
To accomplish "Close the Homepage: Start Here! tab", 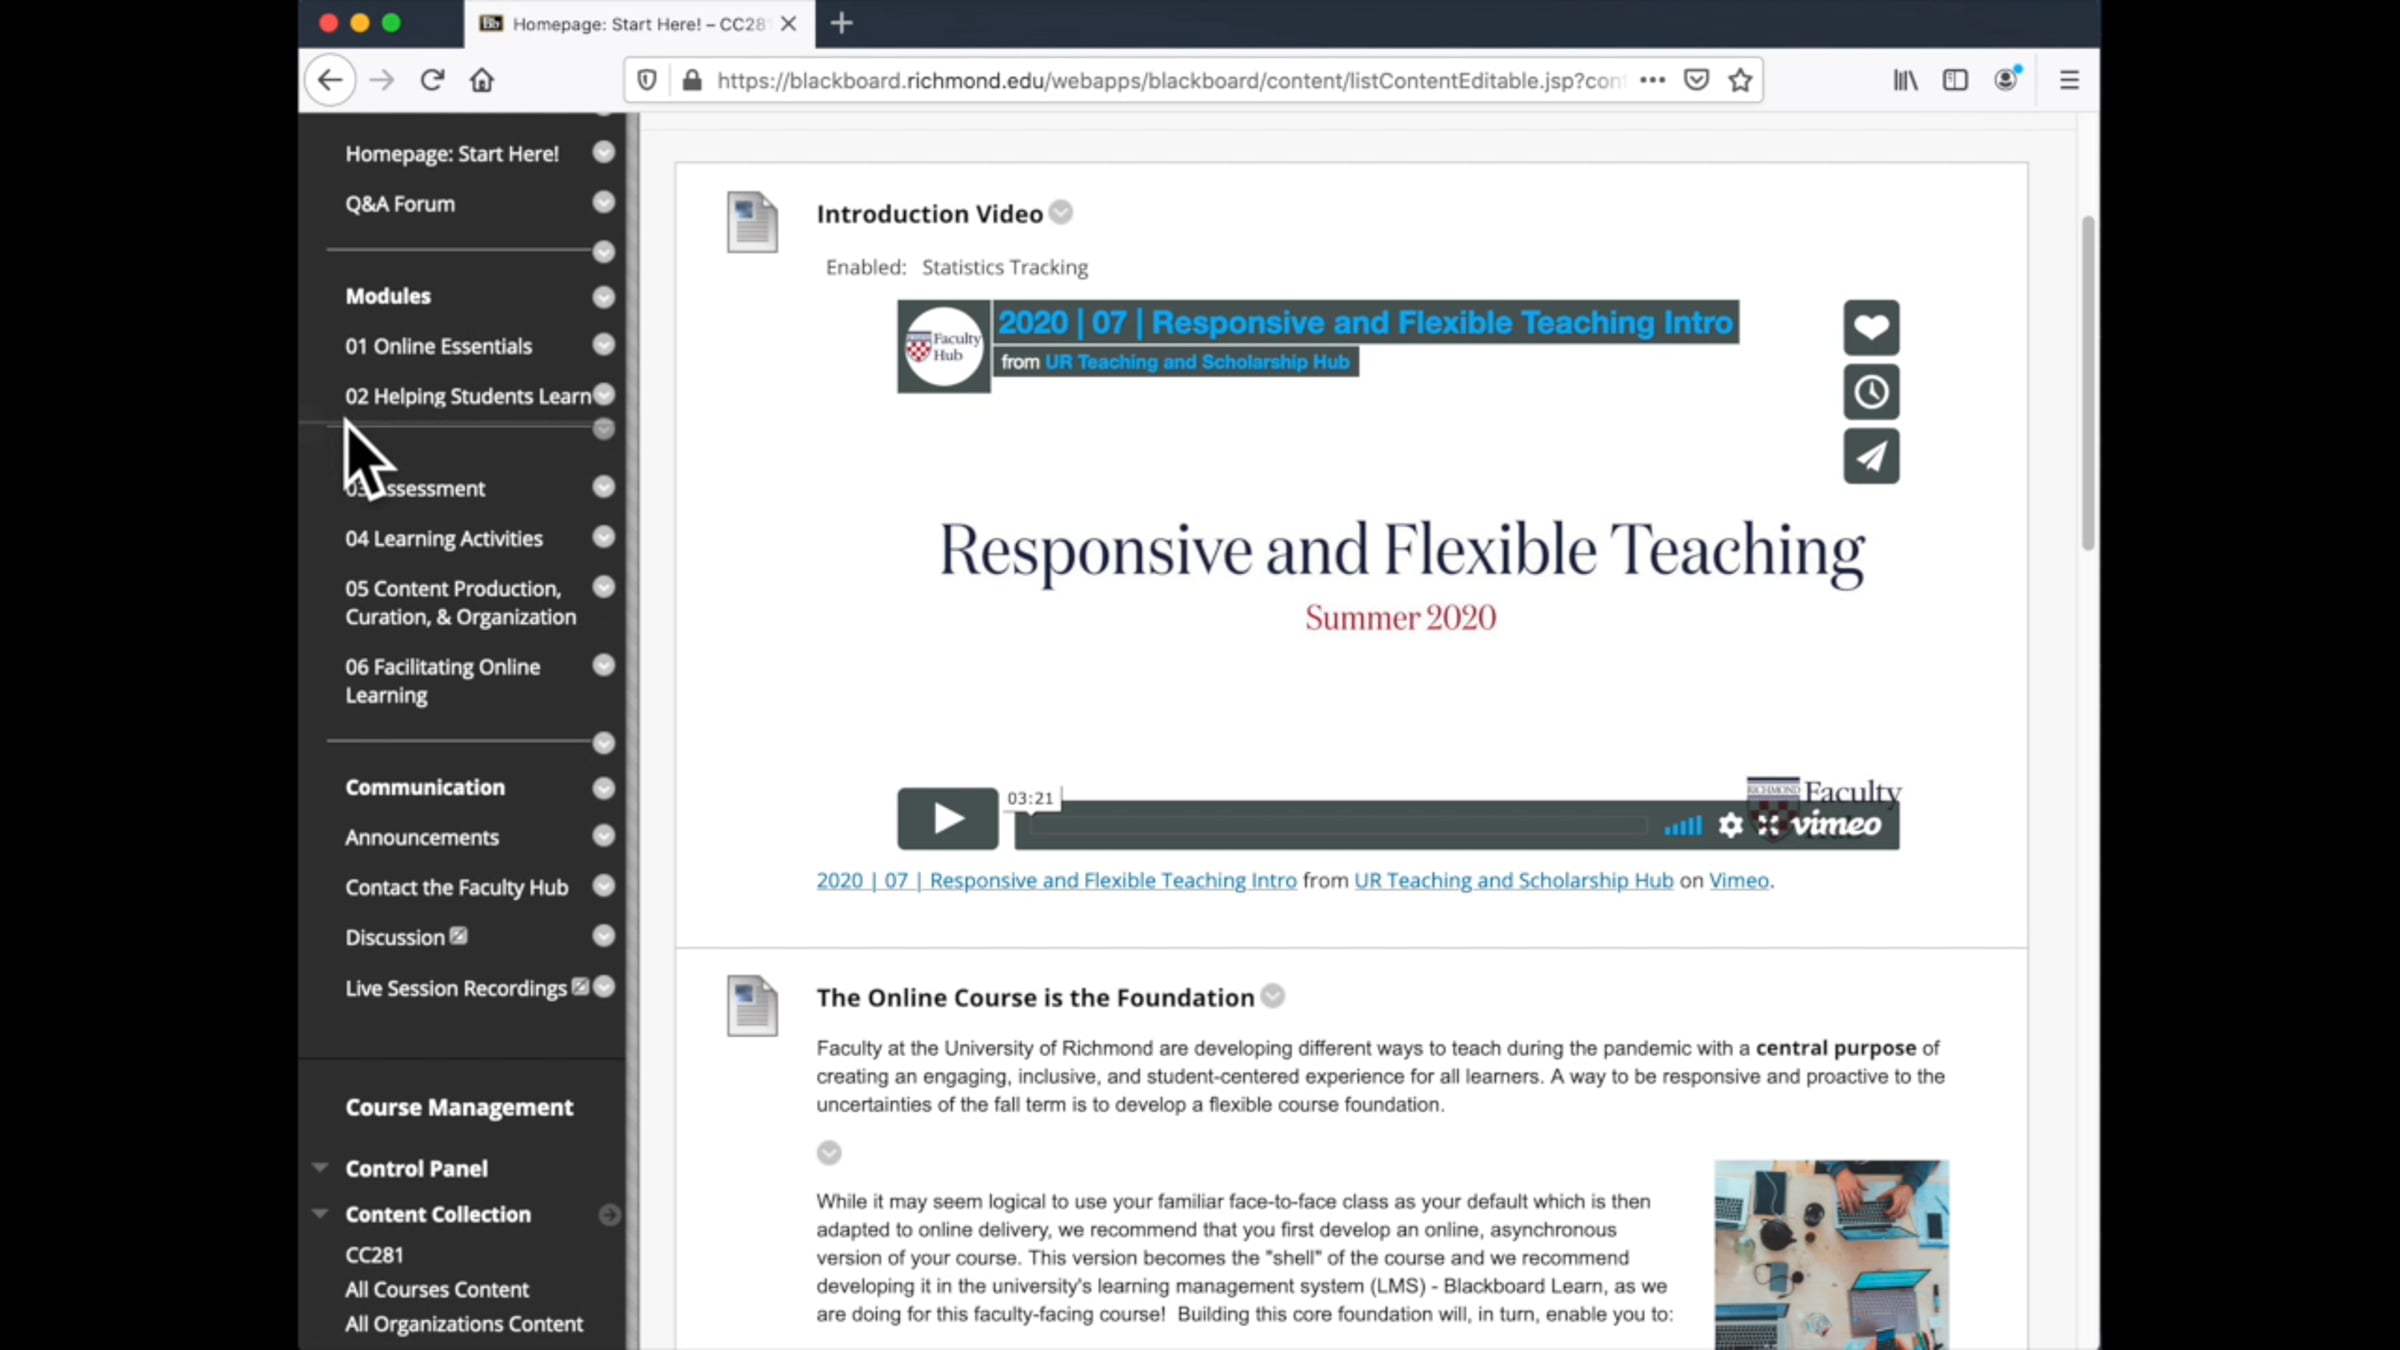I will [789, 24].
